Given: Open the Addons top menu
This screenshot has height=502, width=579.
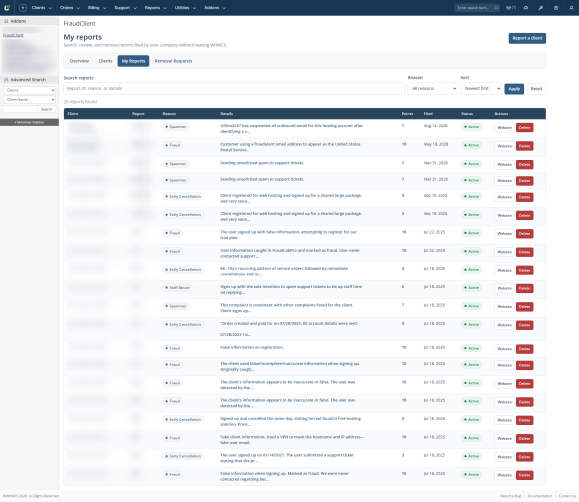Looking at the screenshot, I should click(215, 8).
